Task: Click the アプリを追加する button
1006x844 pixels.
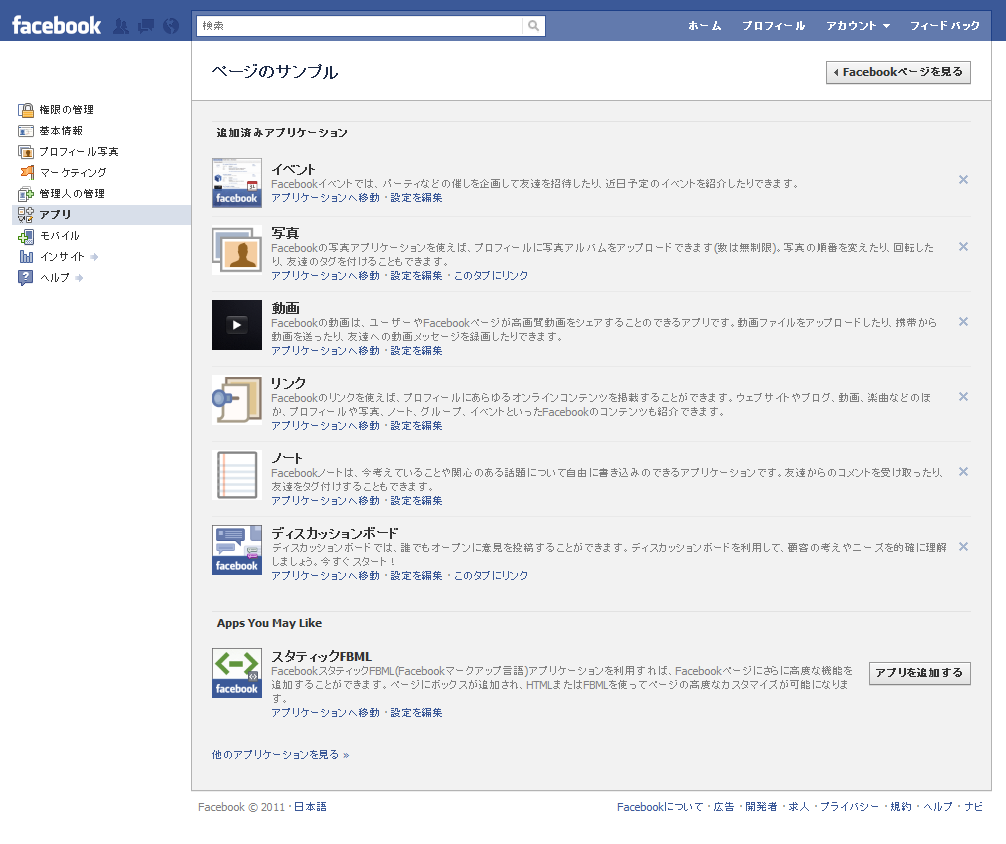Action: coord(919,673)
